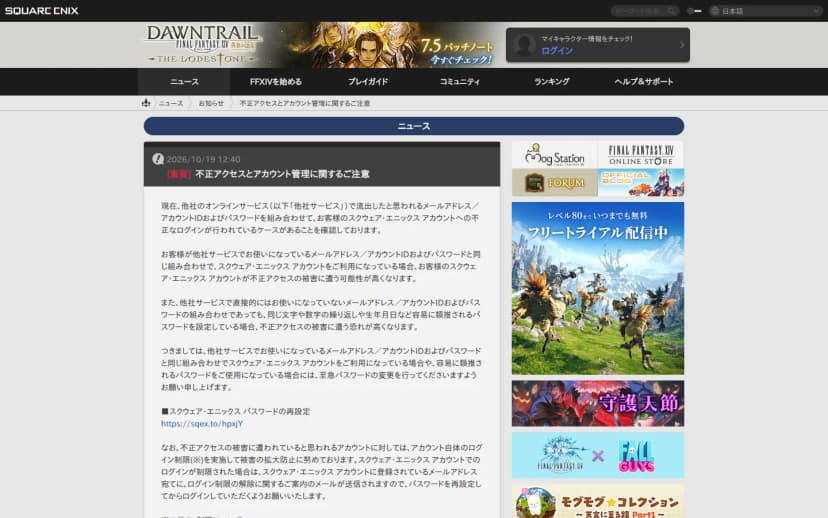Open the コミュニティ navigation tab

[x=459, y=81]
